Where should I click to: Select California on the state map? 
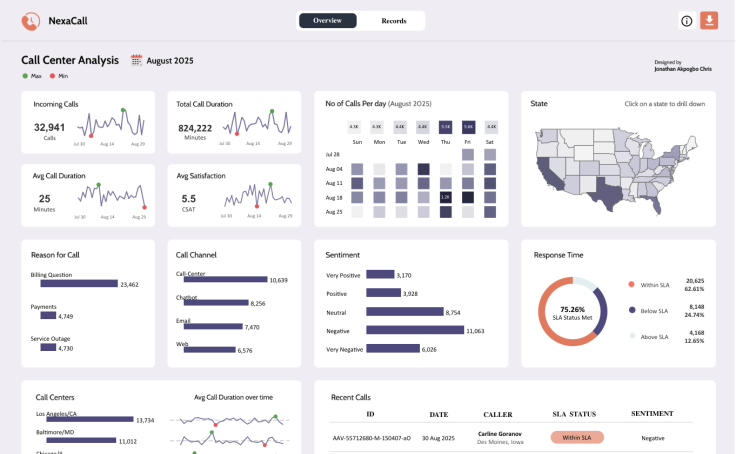tap(545, 175)
